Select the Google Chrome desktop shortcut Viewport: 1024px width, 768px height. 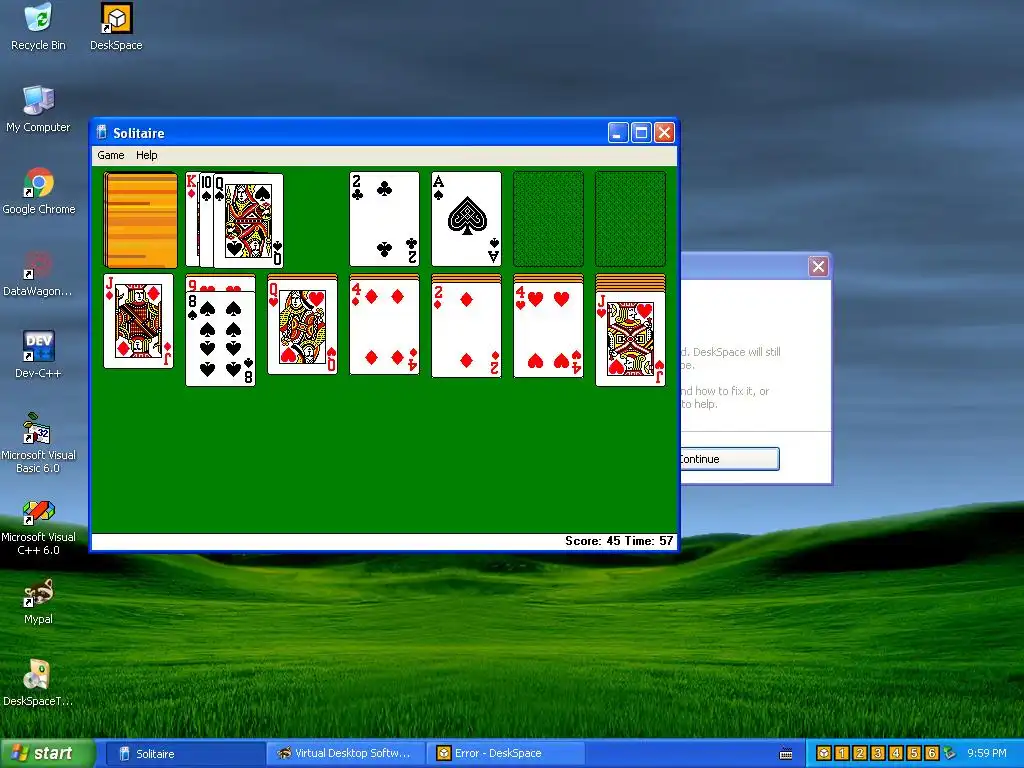pyautogui.click(x=39, y=191)
